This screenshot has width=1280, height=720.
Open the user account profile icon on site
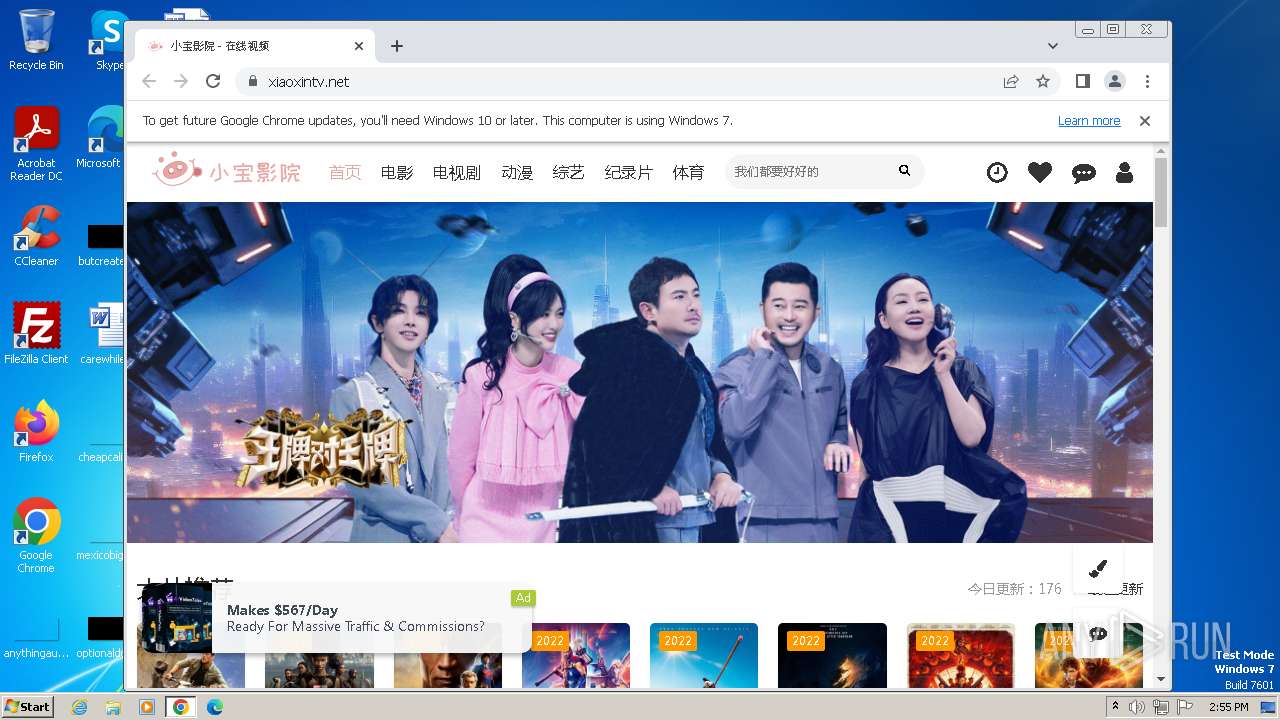pyautogui.click(x=1124, y=172)
